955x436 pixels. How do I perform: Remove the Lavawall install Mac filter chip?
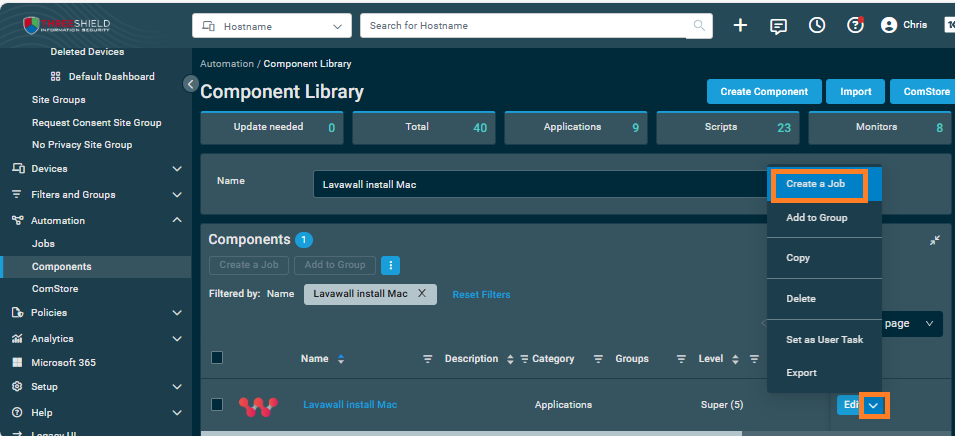(422, 294)
